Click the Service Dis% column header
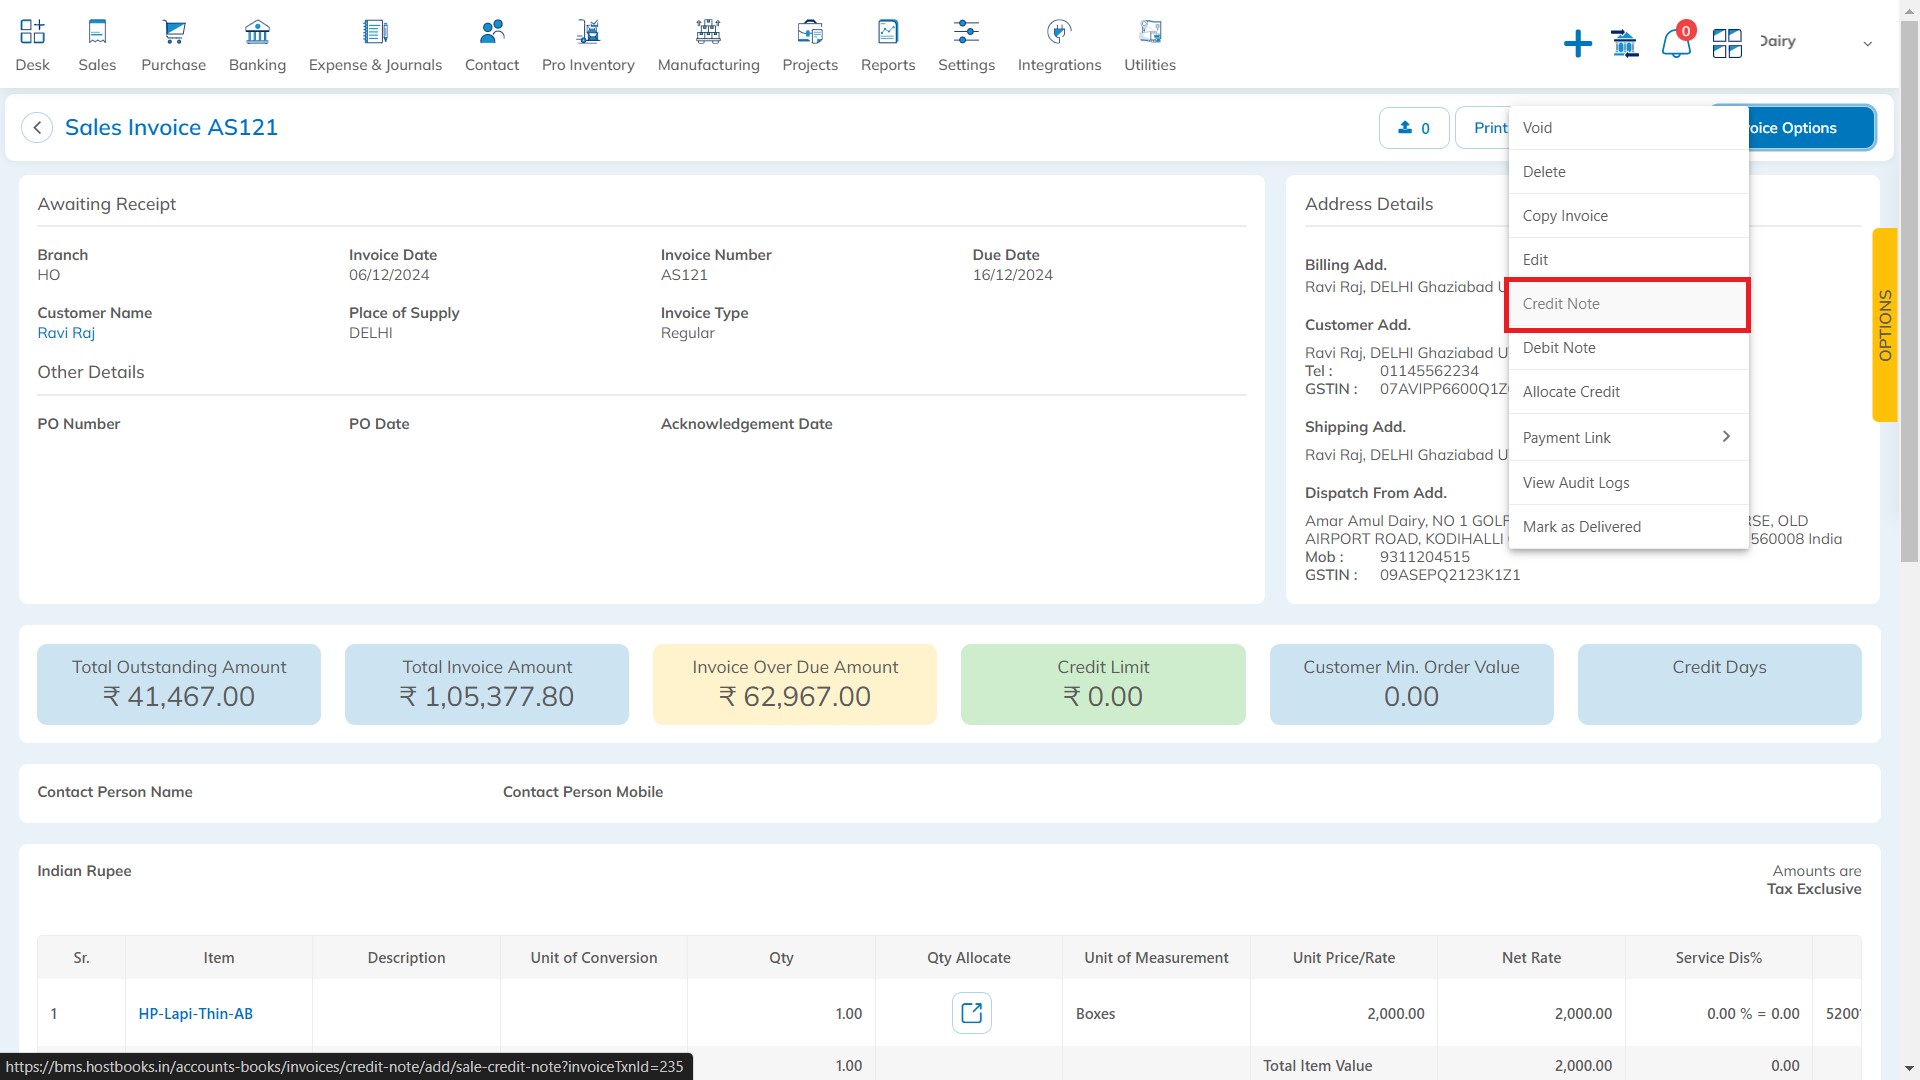 [x=1718, y=957]
